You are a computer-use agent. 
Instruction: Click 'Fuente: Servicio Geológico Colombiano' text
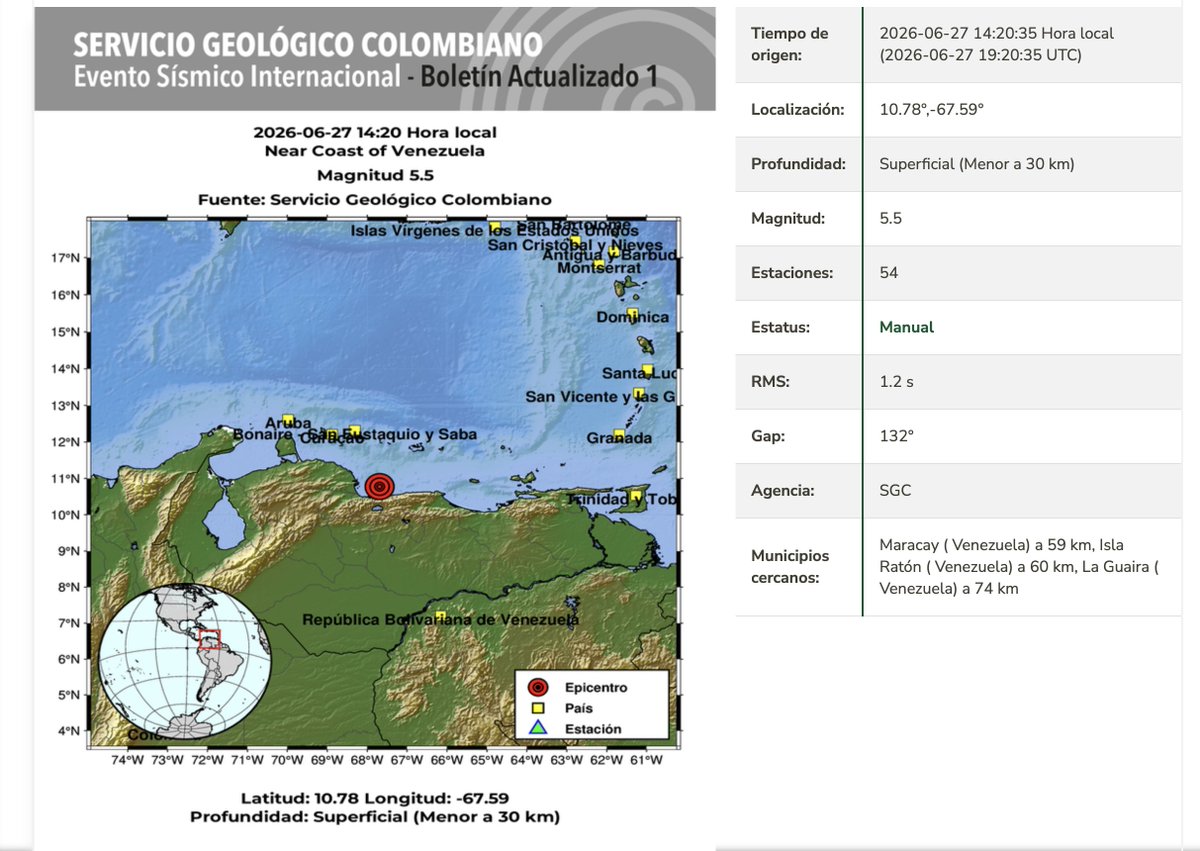click(x=374, y=199)
